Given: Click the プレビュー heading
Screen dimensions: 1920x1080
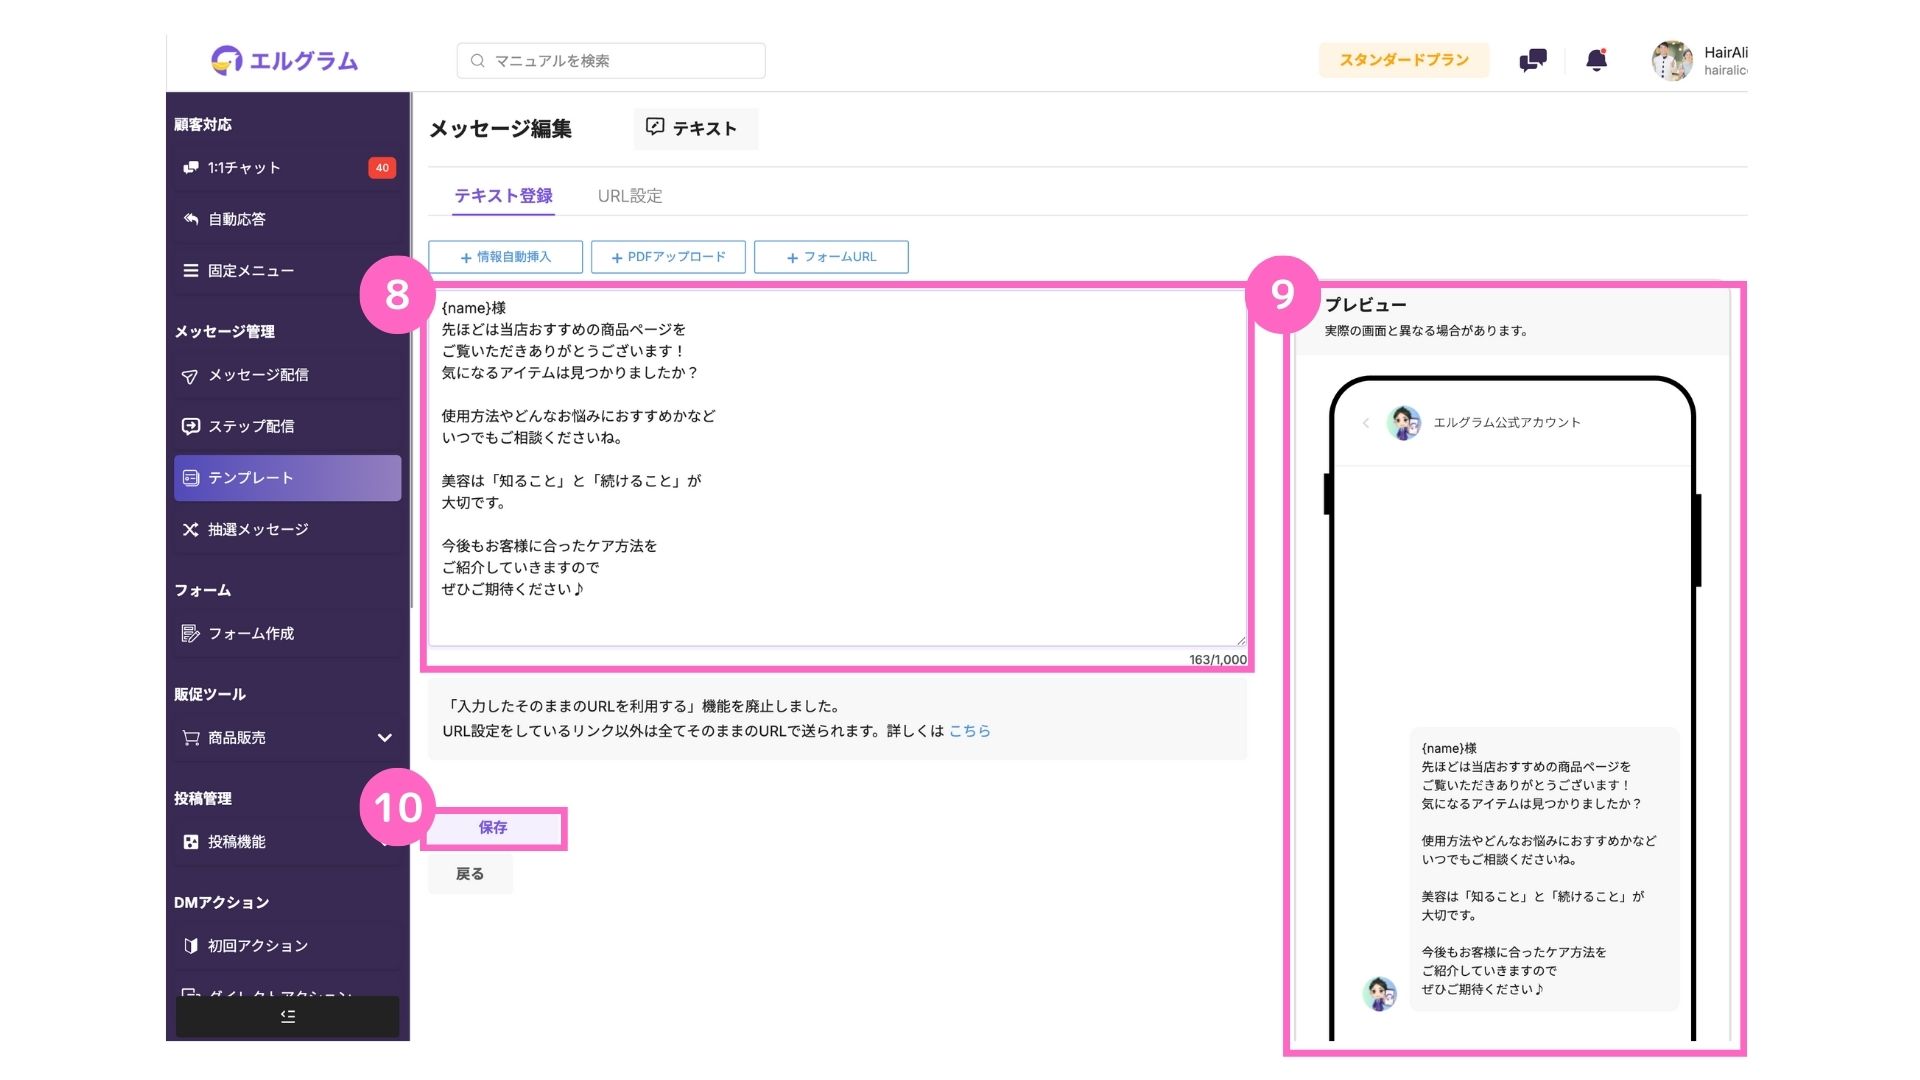Looking at the screenshot, I should click(1365, 305).
